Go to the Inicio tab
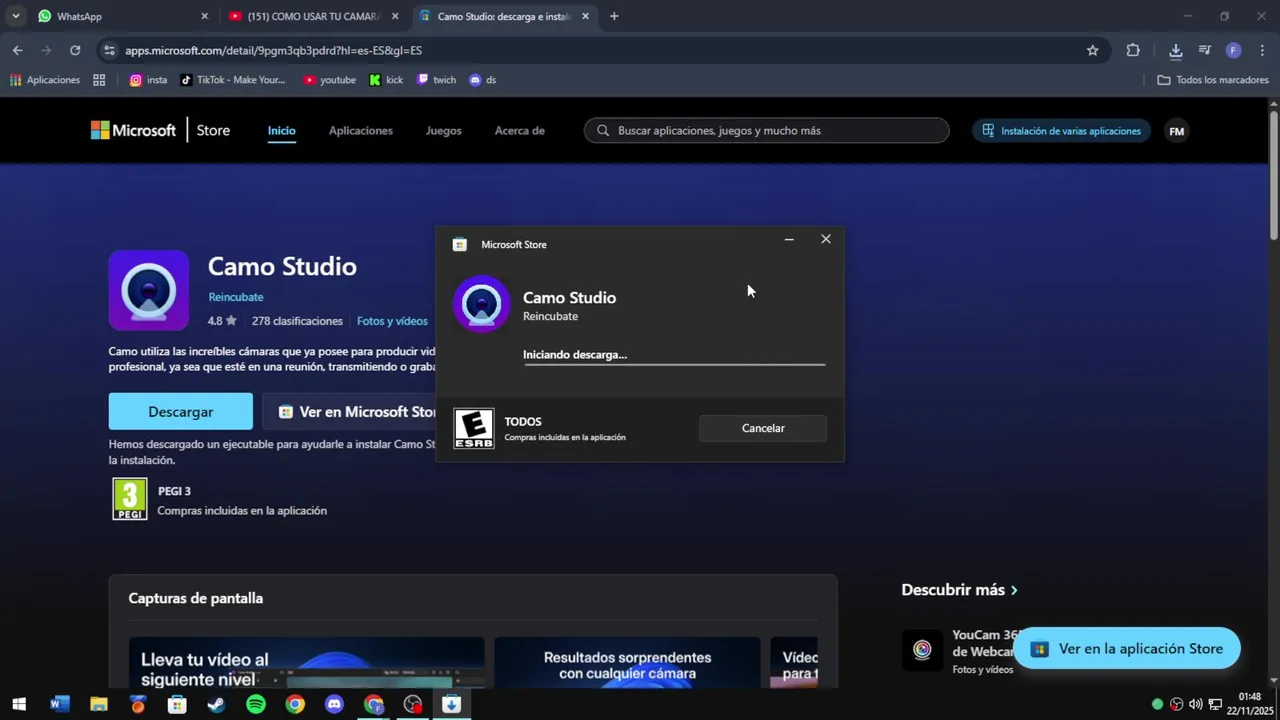Image resolution: width=1280 pixels, height=720 pixels. (x=282, y=130)
